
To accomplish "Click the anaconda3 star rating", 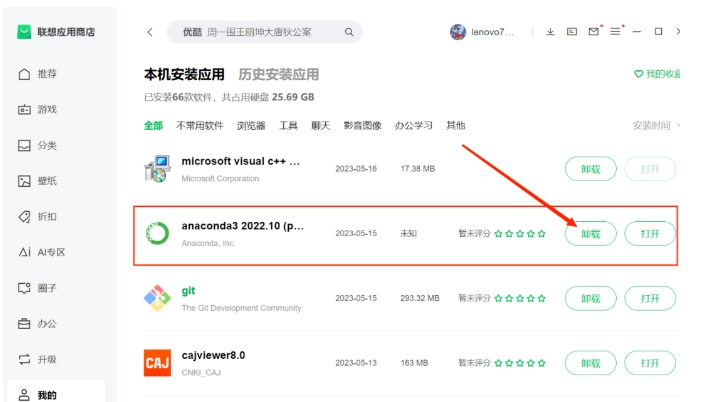I will pyautogui.click(x=520, y=234).
